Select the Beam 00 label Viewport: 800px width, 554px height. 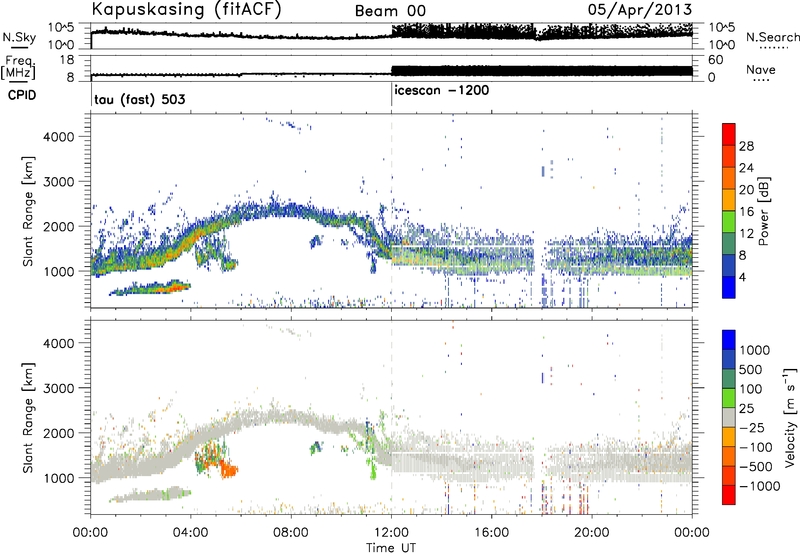390,11
